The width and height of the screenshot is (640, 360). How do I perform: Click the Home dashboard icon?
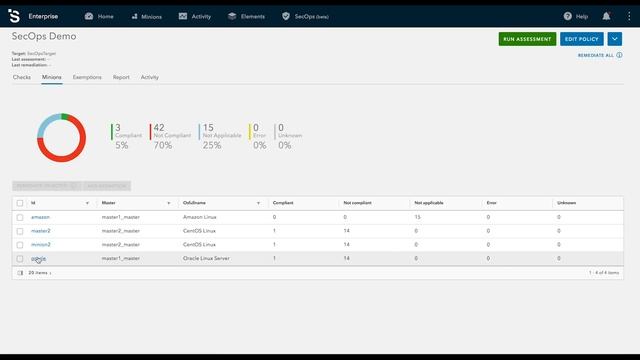point(89,16)
